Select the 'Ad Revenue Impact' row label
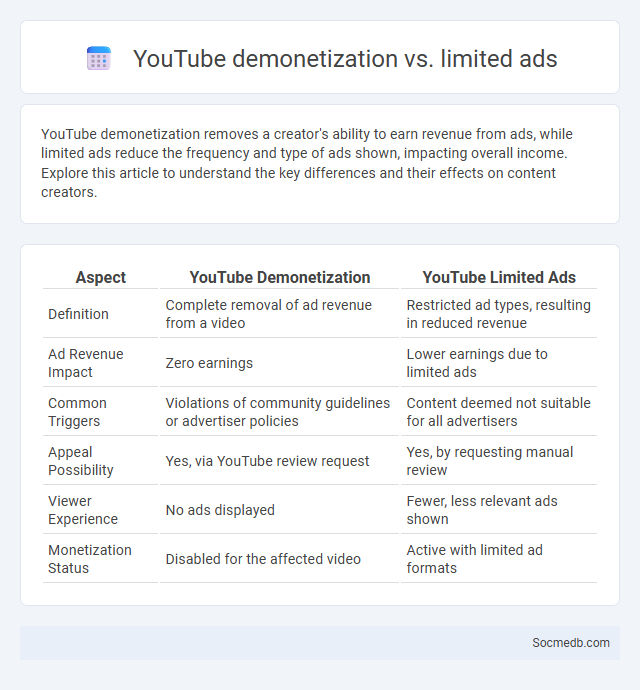Screen dimensions: 640x690 click(x=85, y=363)
